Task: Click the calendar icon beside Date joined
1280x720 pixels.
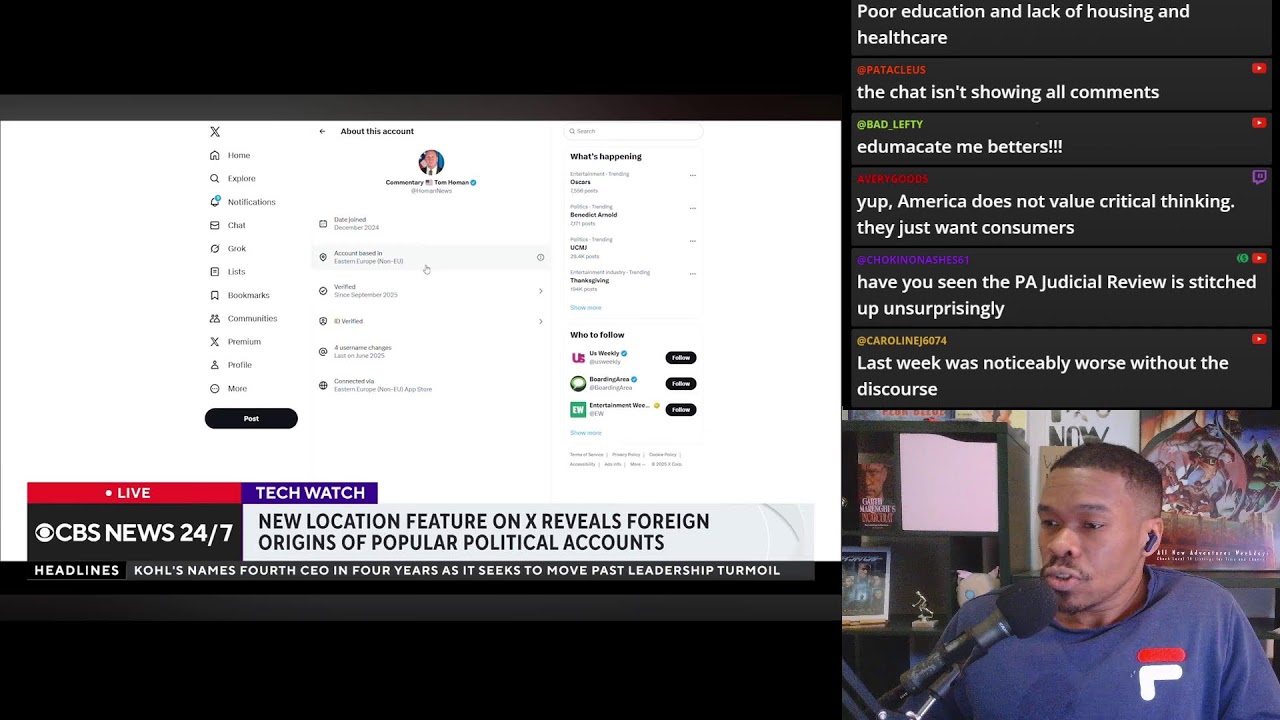Action: point(323,224)
